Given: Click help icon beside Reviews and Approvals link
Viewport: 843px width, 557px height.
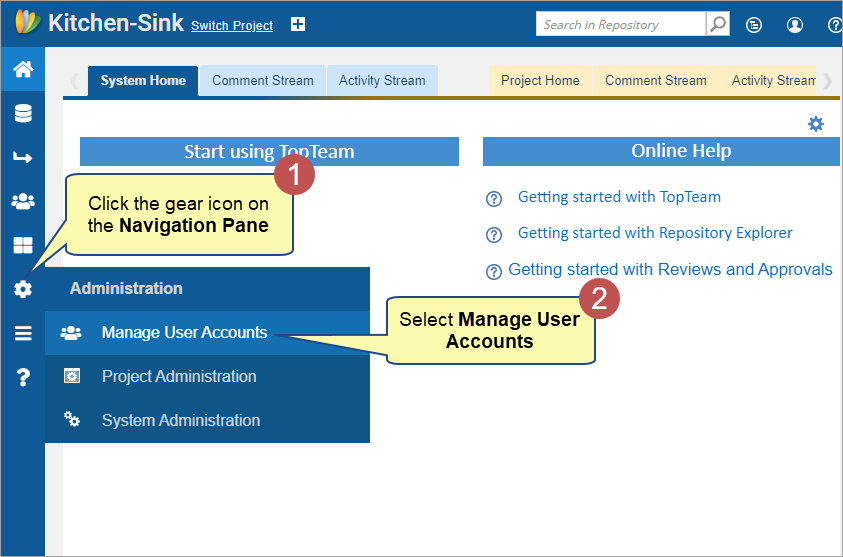Looking at the screenshot, I should [x=494, y=272].
